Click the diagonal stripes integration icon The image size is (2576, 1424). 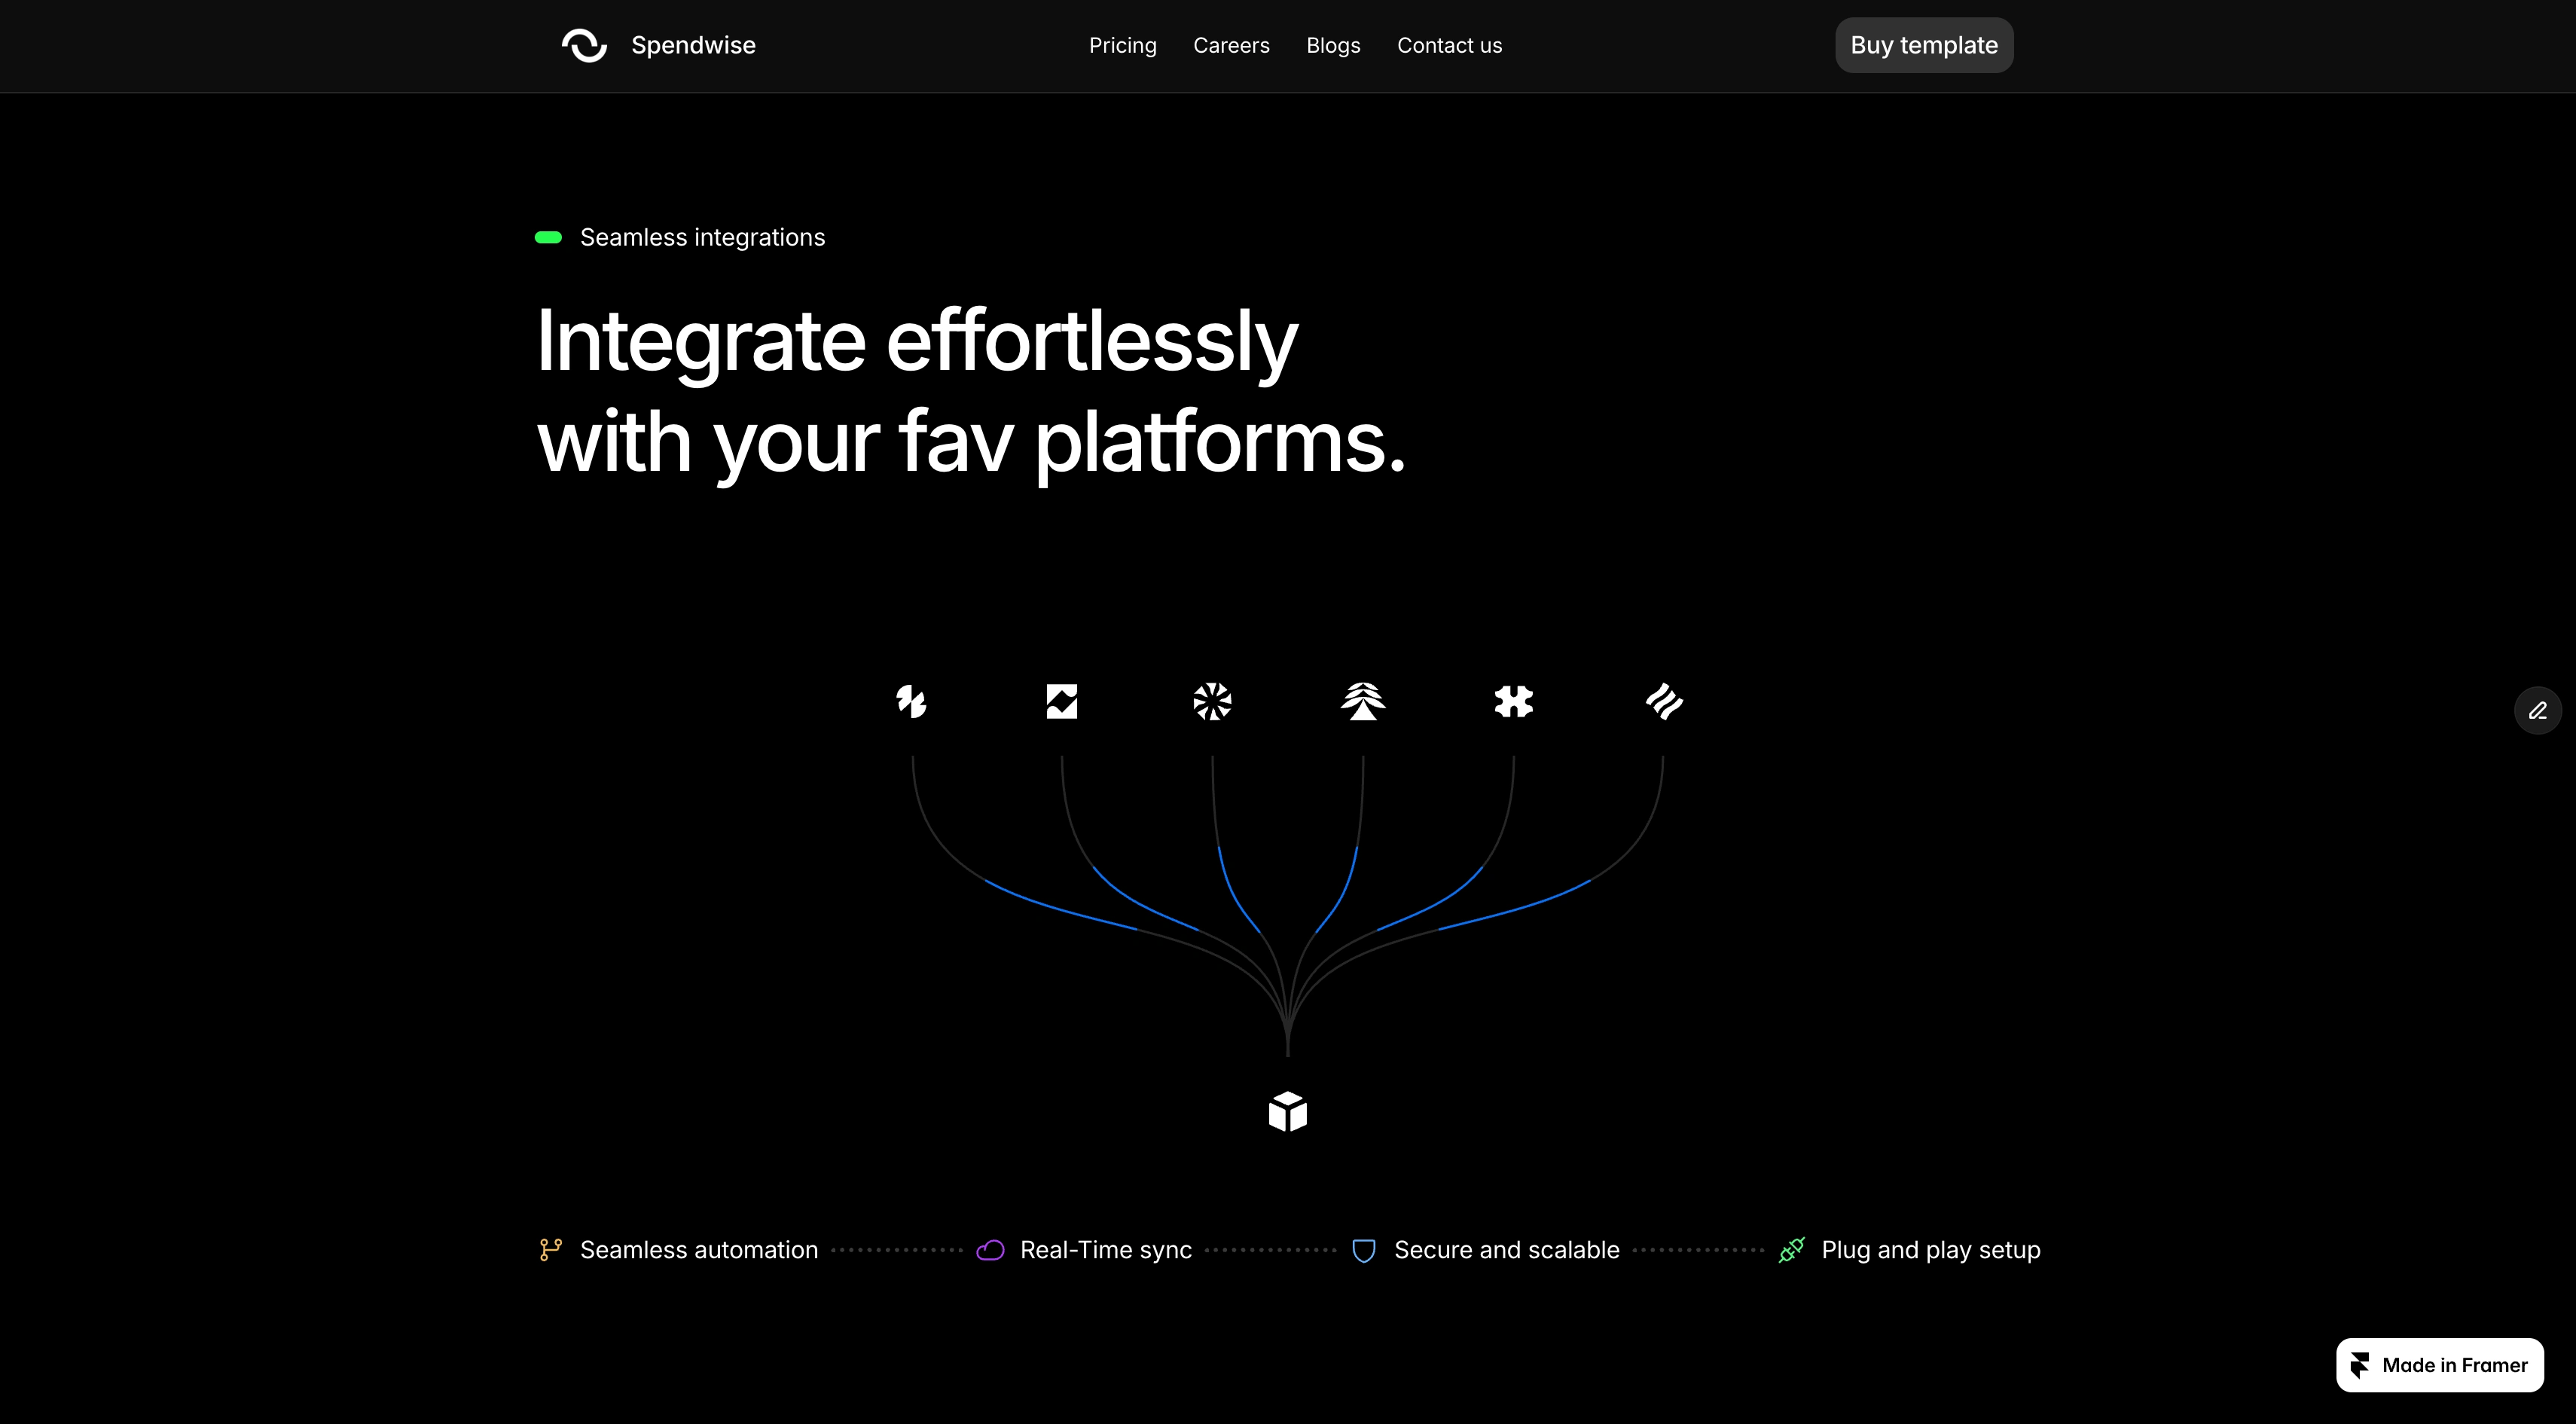click(x=1664, y=701)
